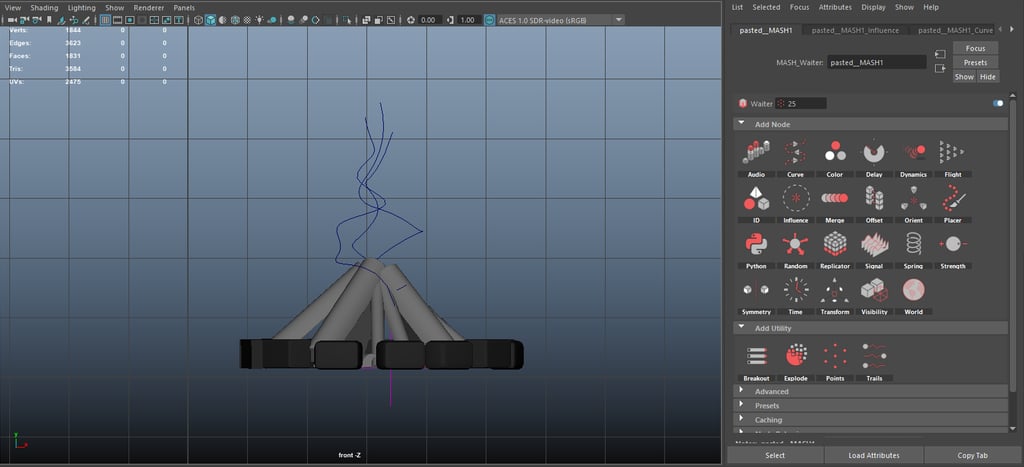The width and height of the screenshot is (1024, 467).
Task: Add a MASH Audio node
Action: click(756, 153)
